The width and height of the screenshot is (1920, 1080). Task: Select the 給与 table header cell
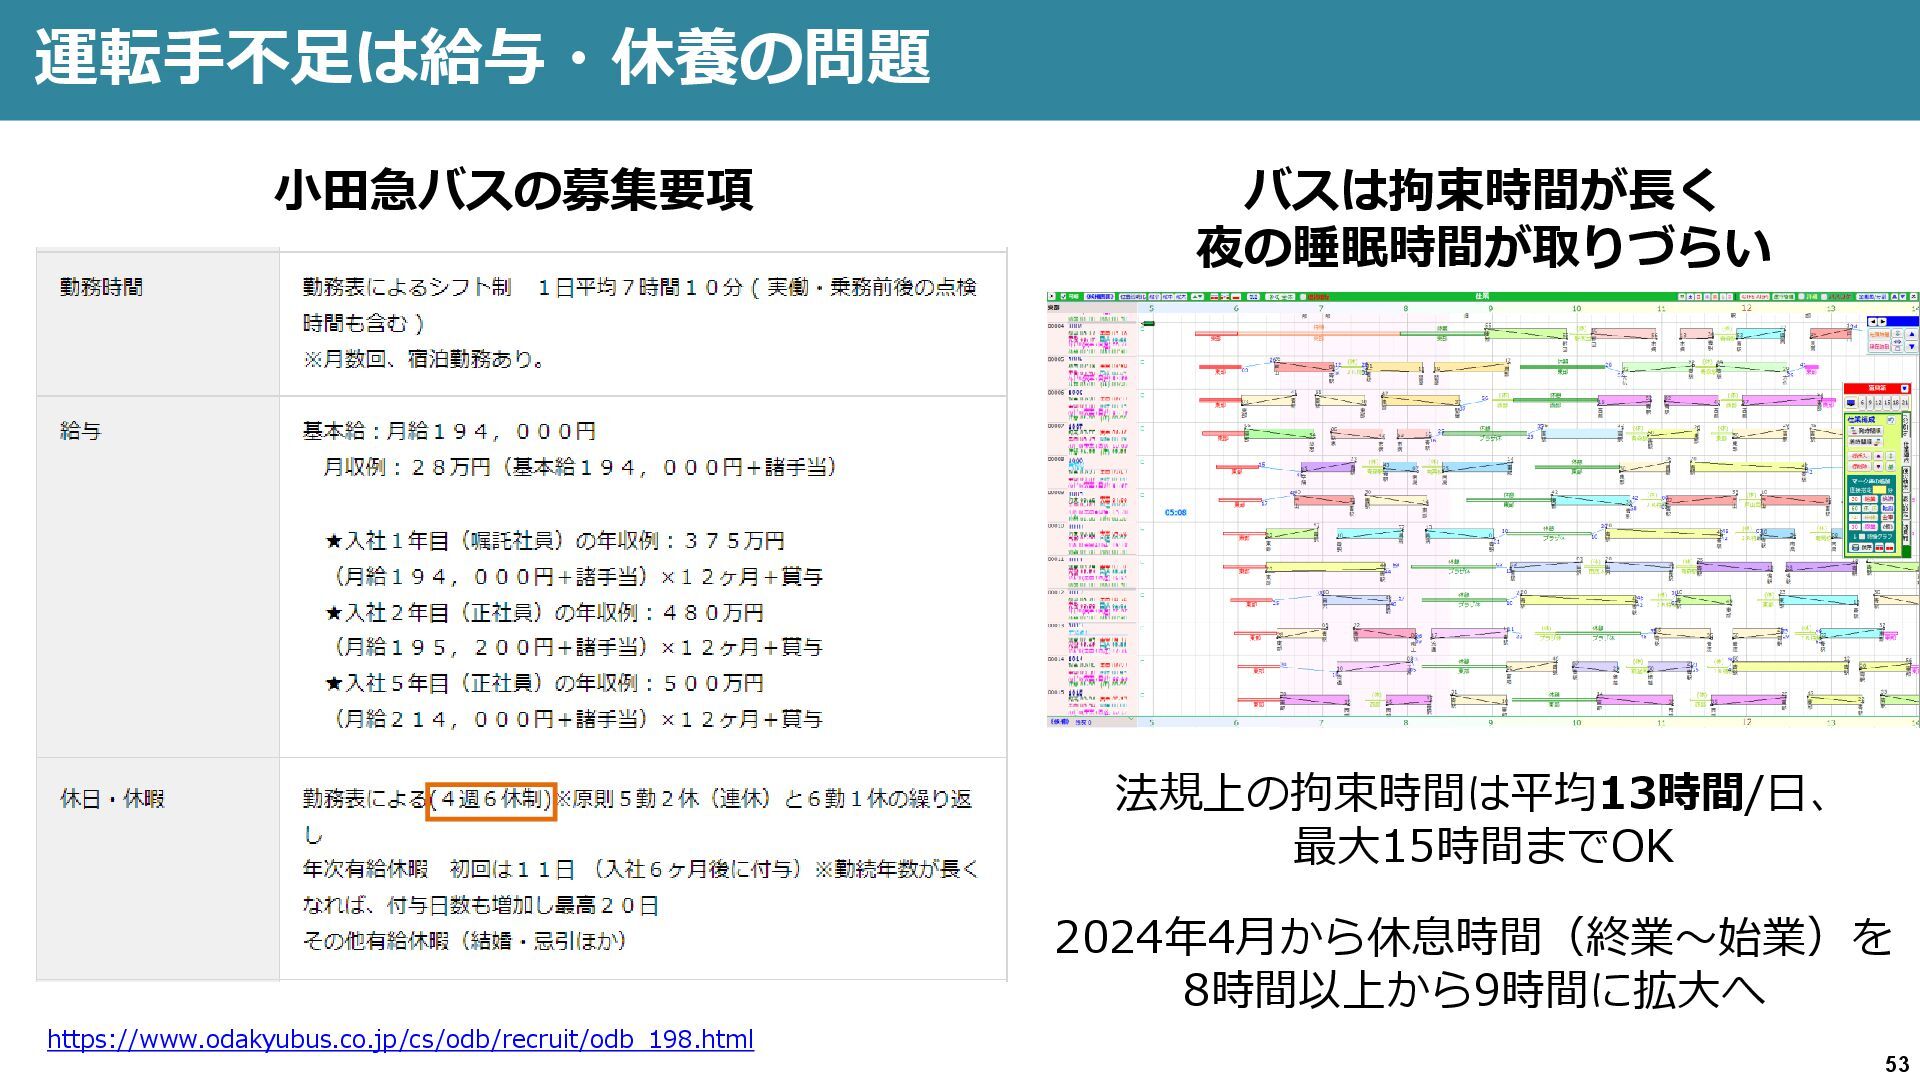tap(158, 576)
